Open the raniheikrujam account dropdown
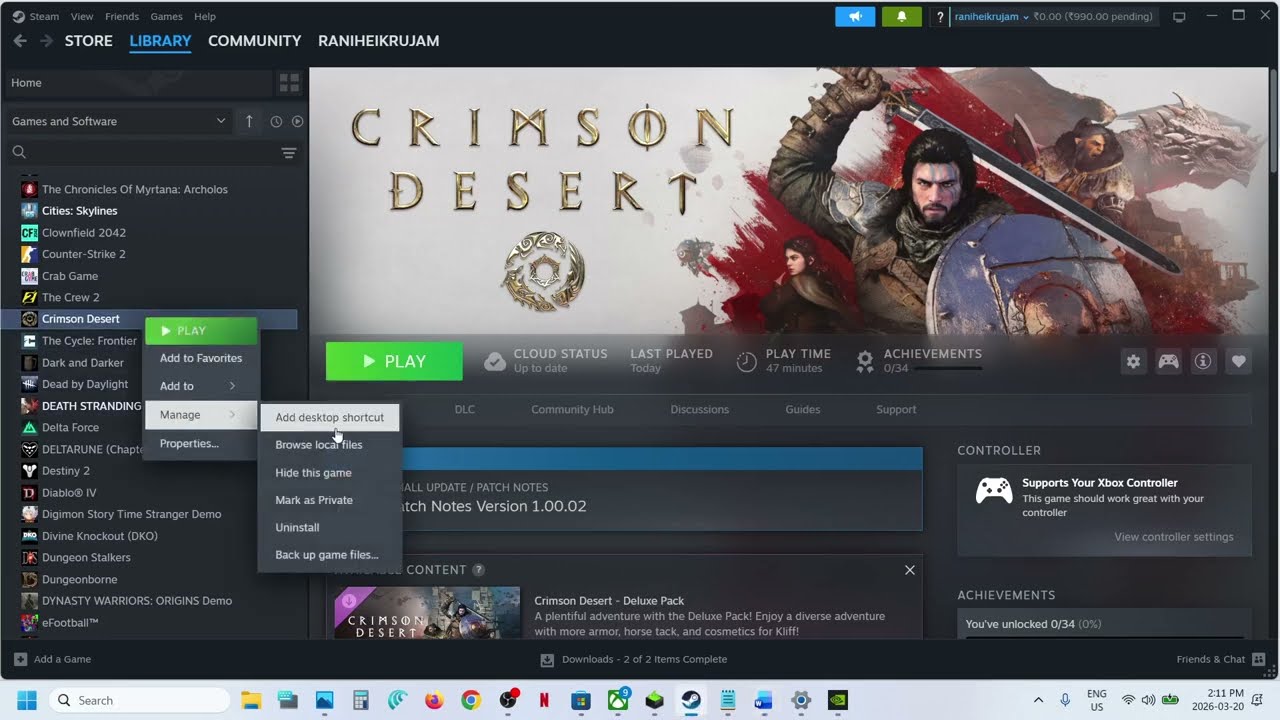1280x720 pixels. click(992, 17)
